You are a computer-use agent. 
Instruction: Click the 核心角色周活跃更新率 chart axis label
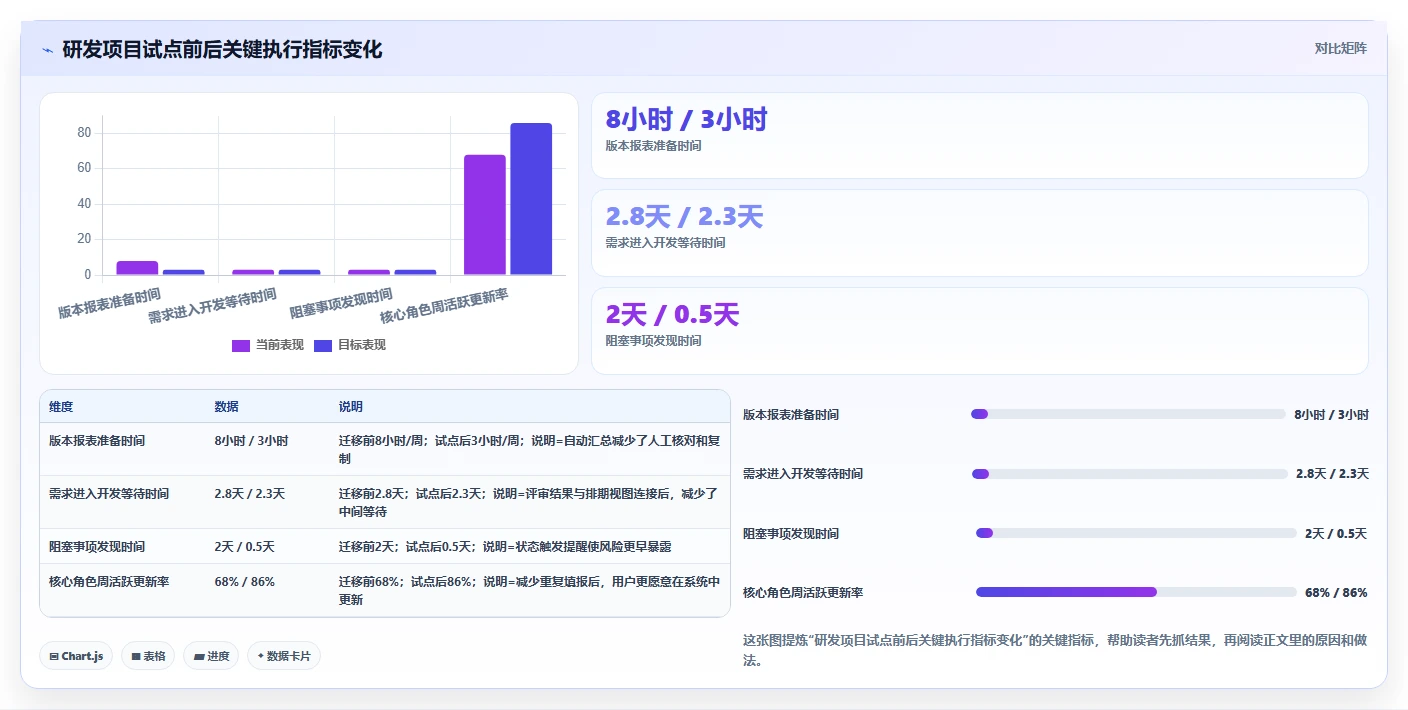click(445, 306)
